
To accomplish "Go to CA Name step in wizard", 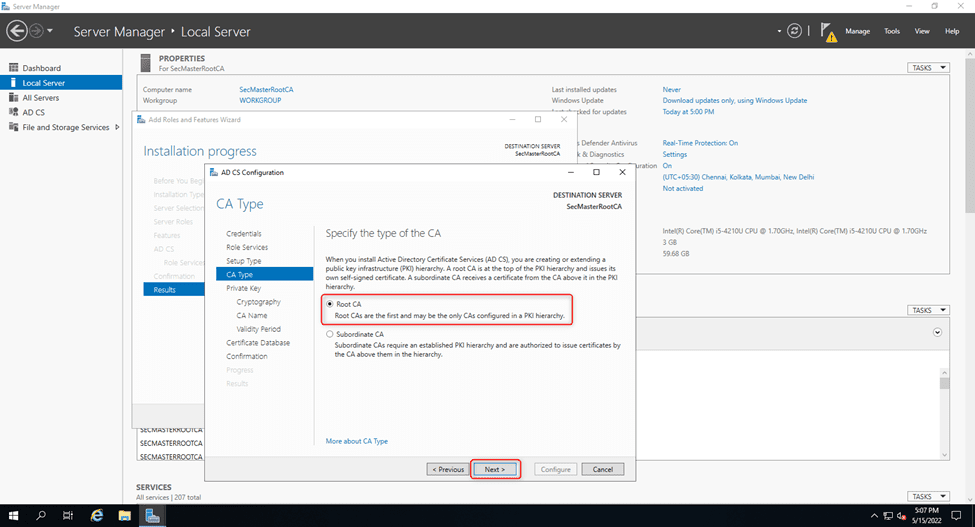I will pos(252,316).
